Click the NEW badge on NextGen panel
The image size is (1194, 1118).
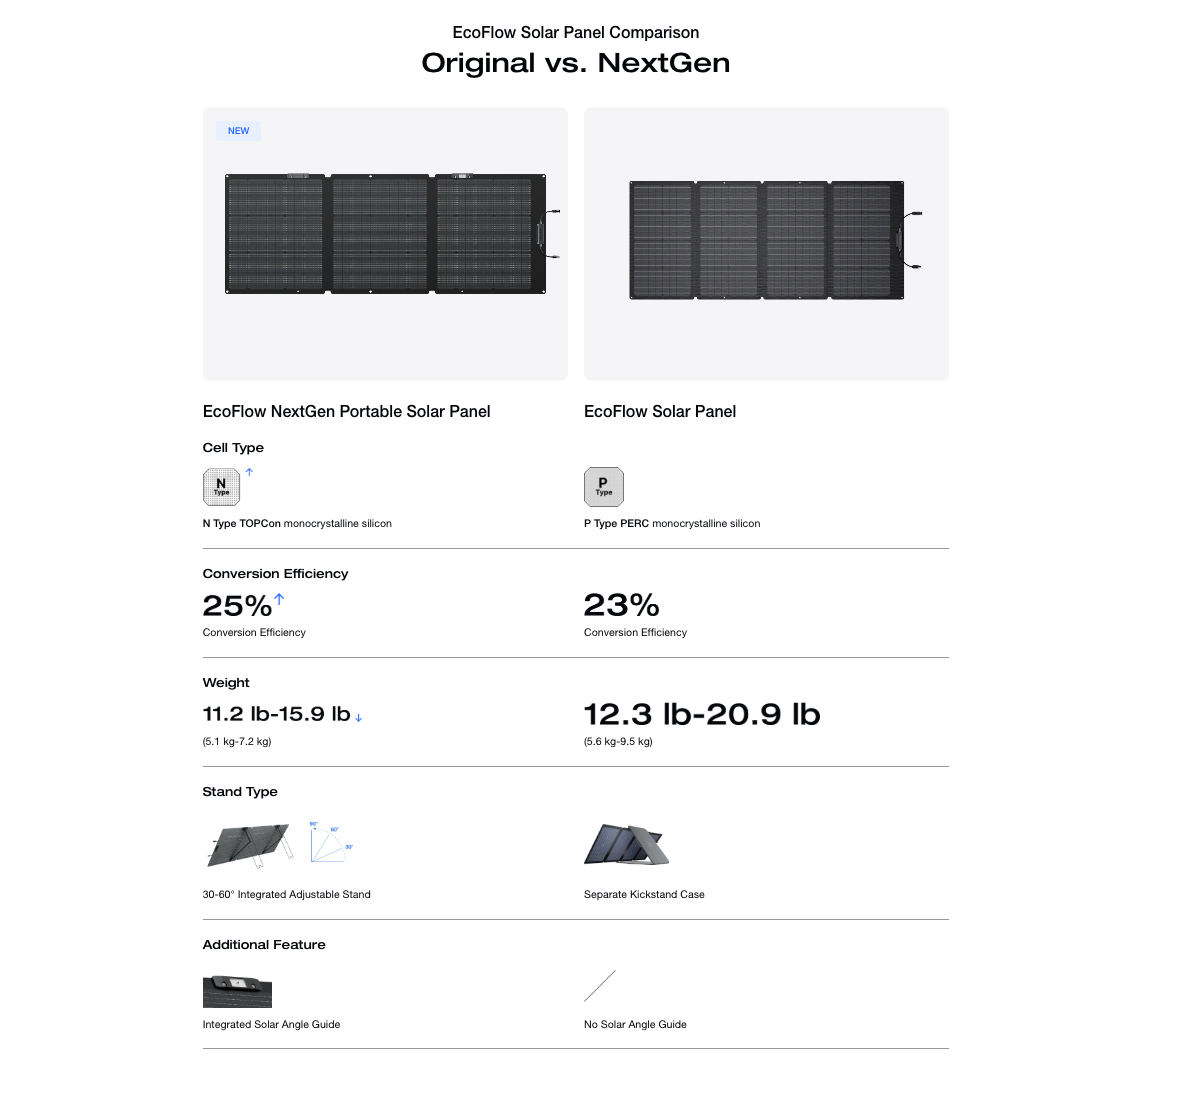238,131
